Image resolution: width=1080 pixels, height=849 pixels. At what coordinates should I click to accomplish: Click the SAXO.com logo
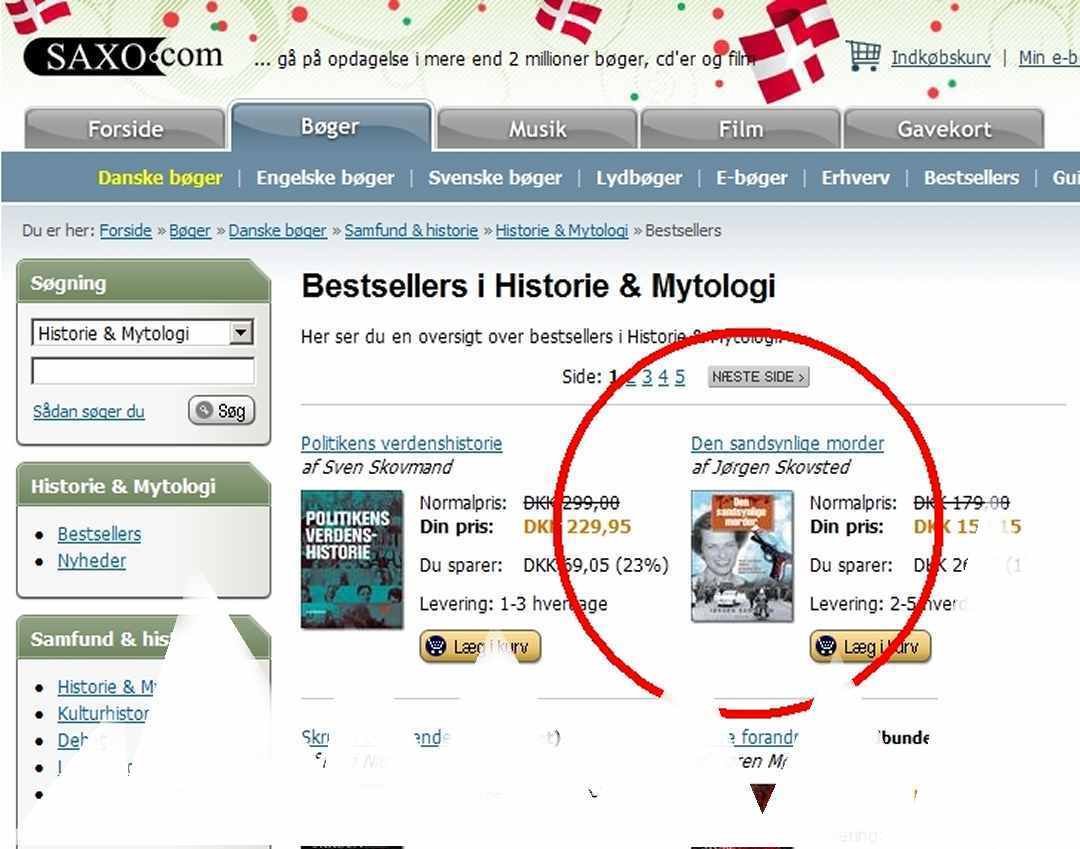tap(124, 56)
